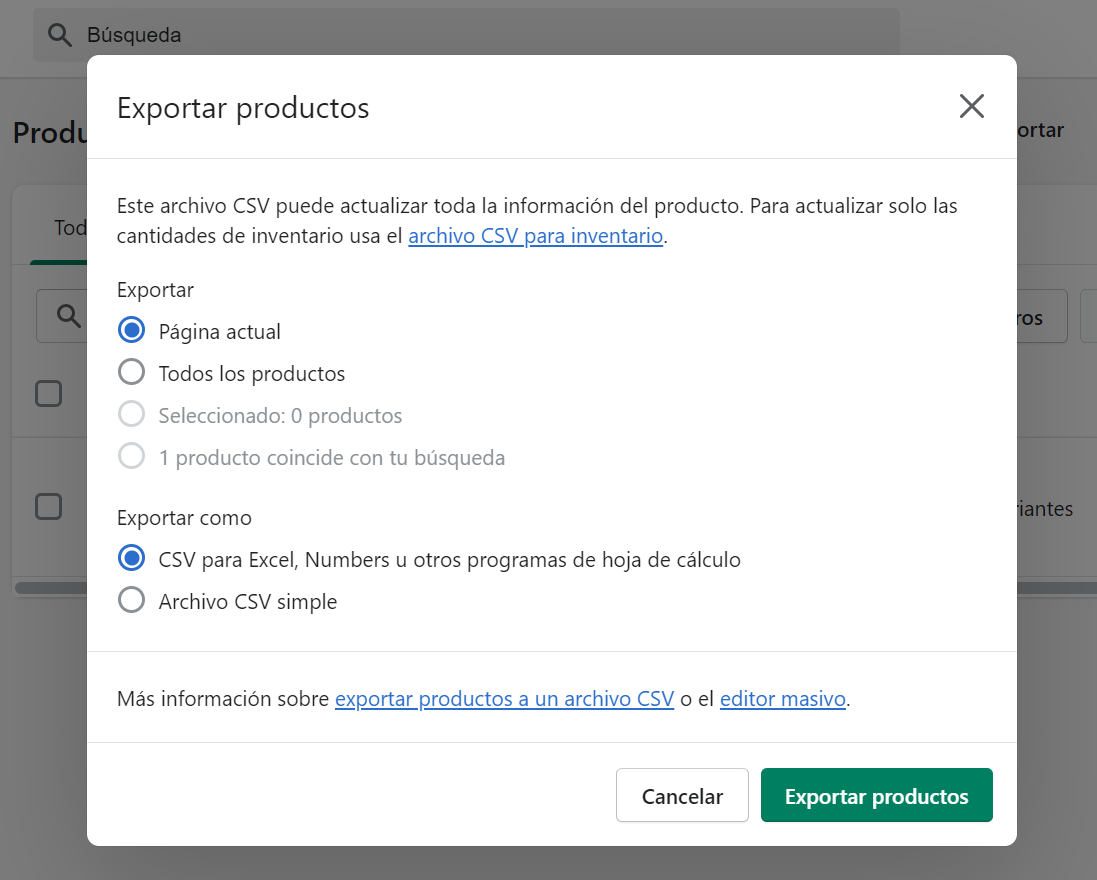The height and width of the screenshot is (880, 1097).
Task: Click the product filter search icon
Action: click(68, 317)
